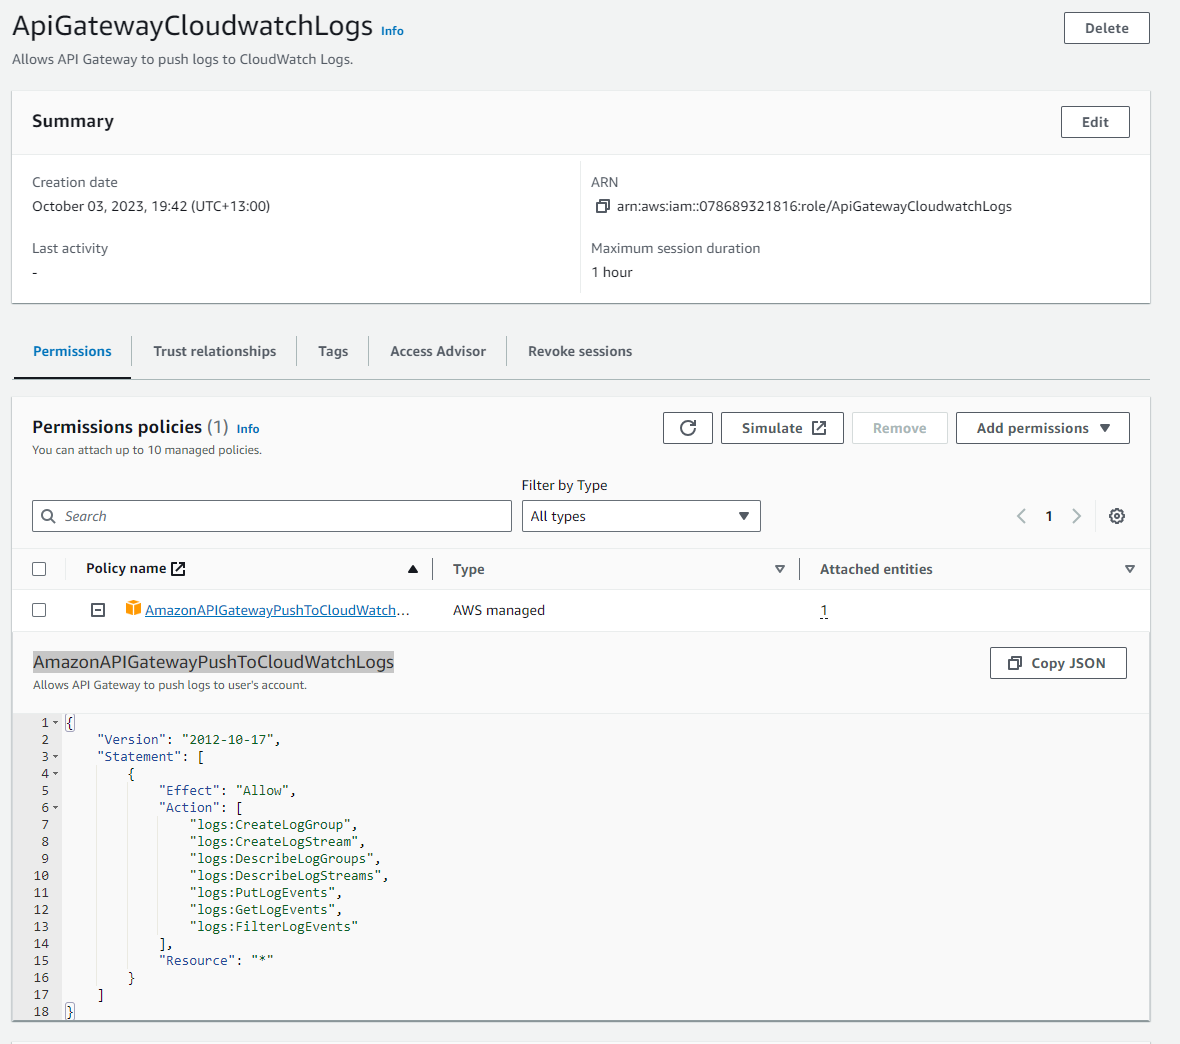Click the "logs:CreateLogGroup" JSON line
The image size is (1180, 1044).
pyautogui.click(x=274, y=825)
